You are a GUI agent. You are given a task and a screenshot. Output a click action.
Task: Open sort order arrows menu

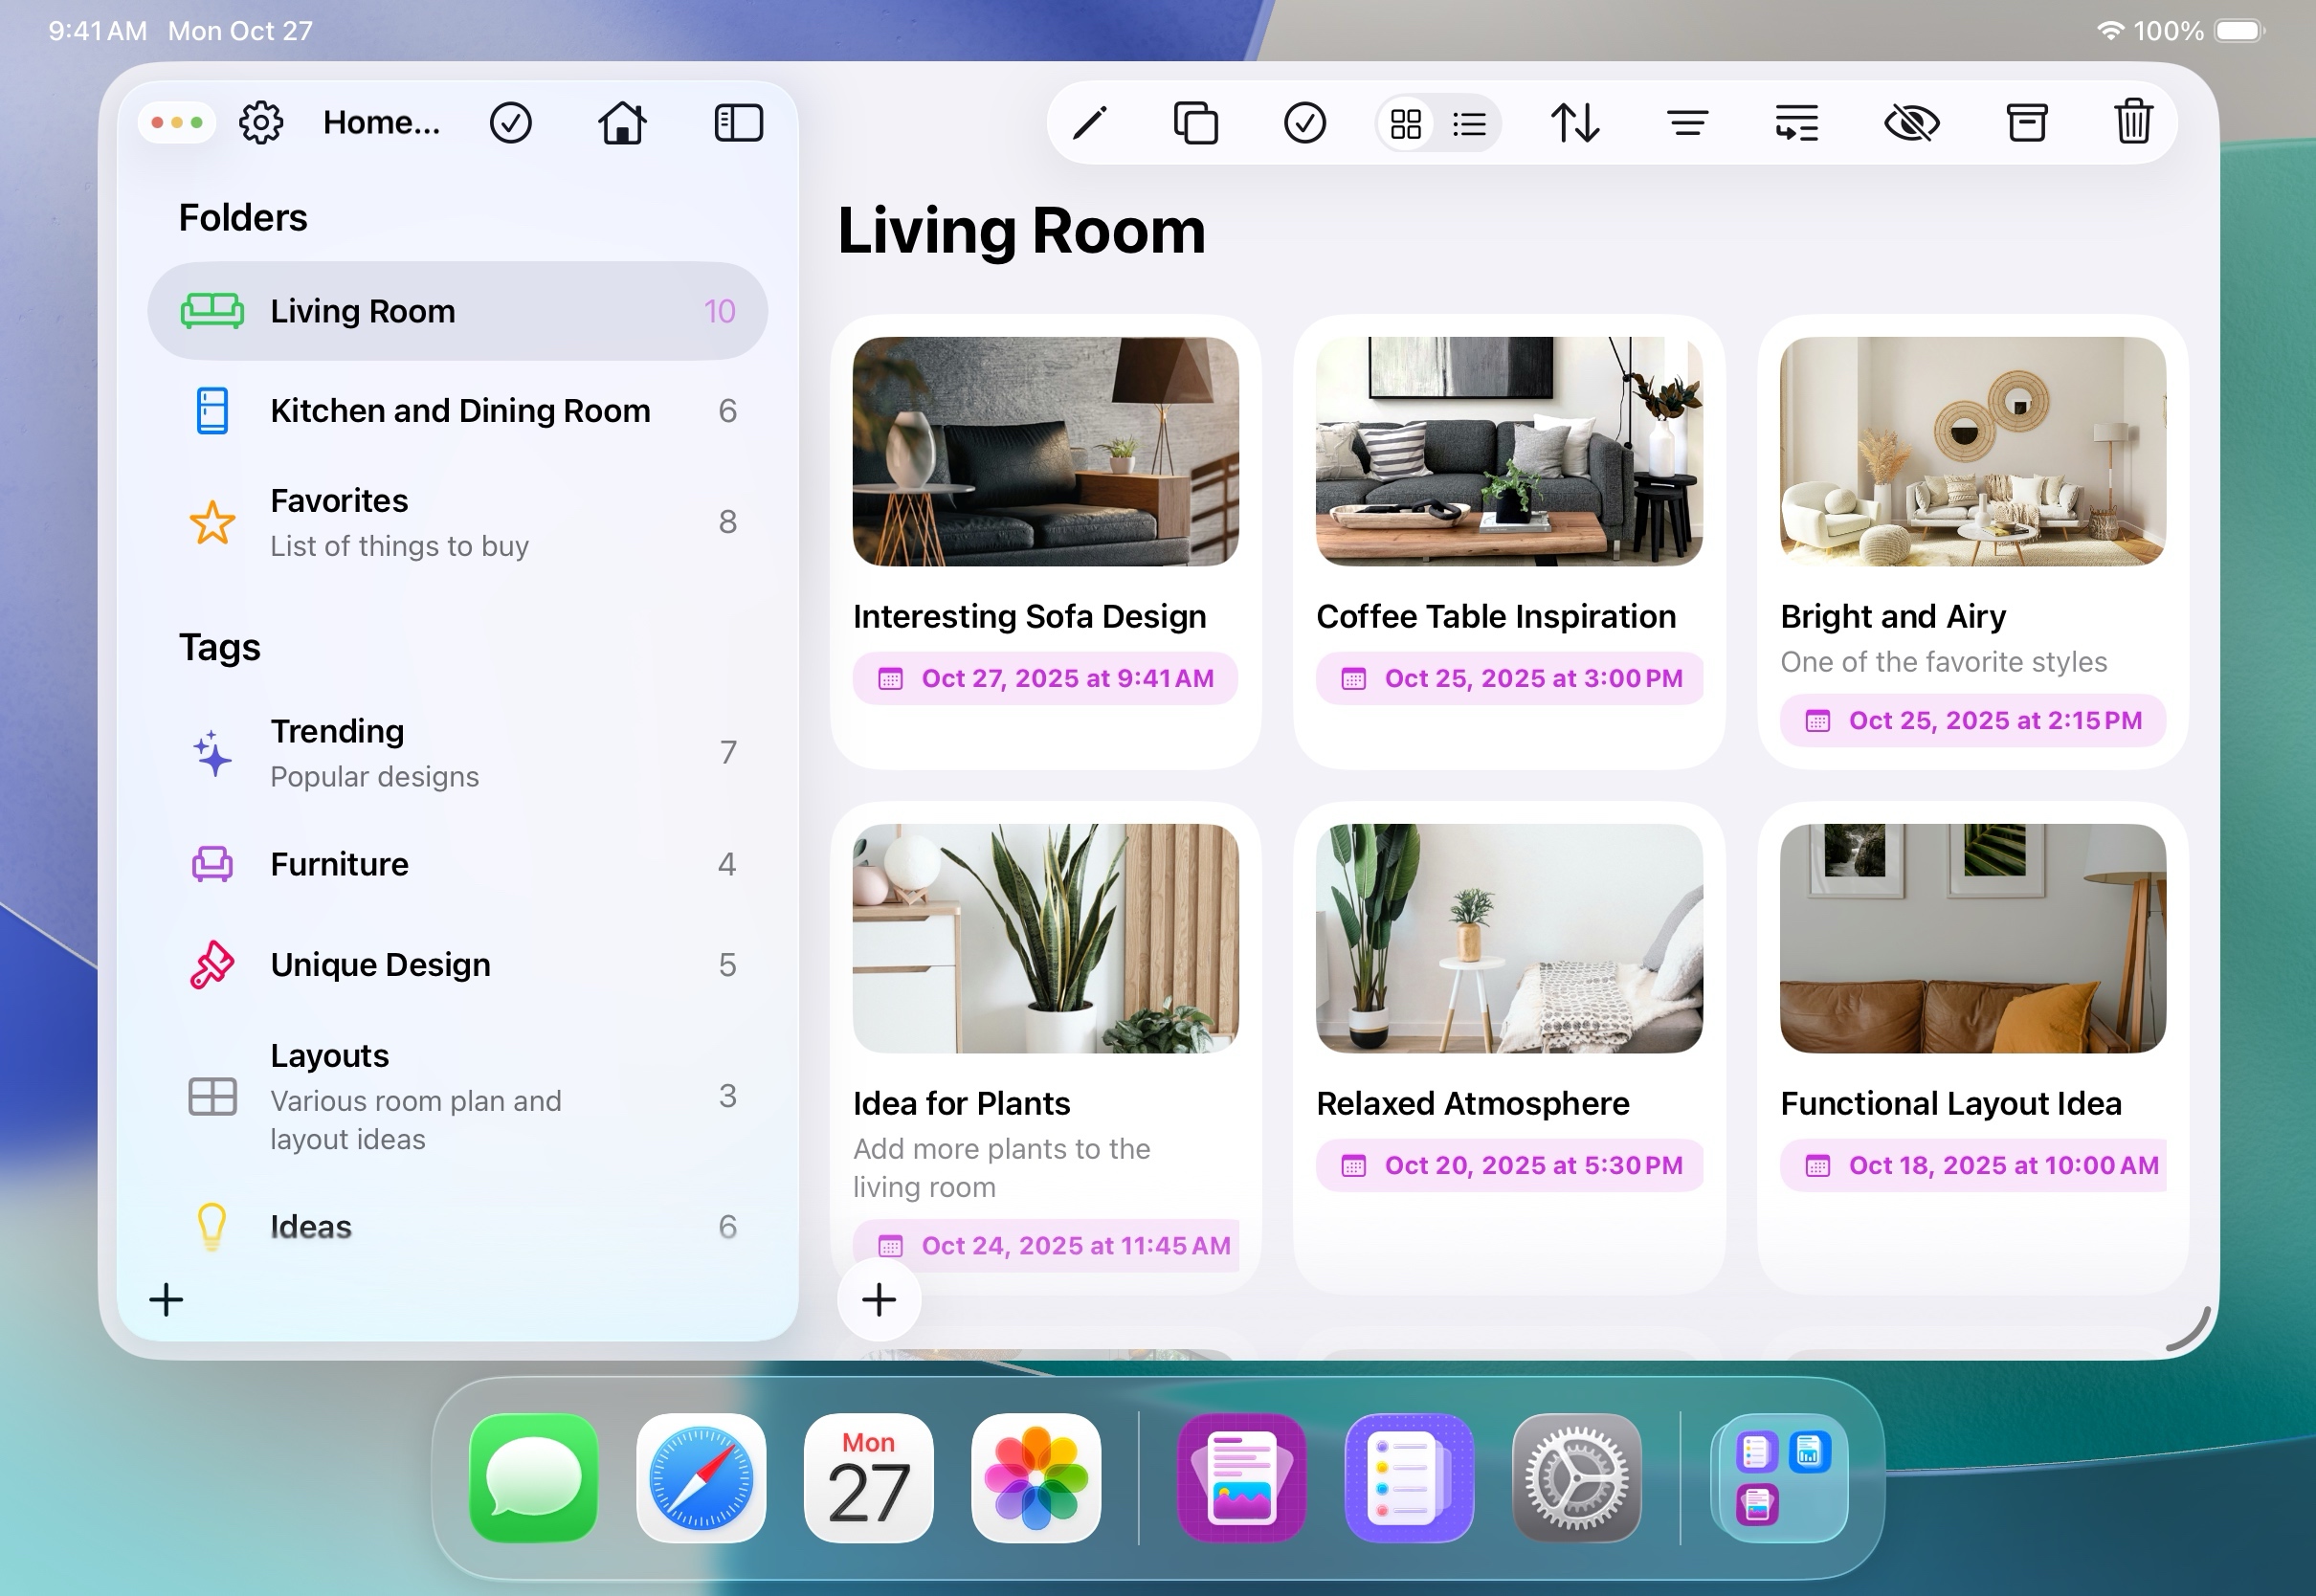(1575, 124)
